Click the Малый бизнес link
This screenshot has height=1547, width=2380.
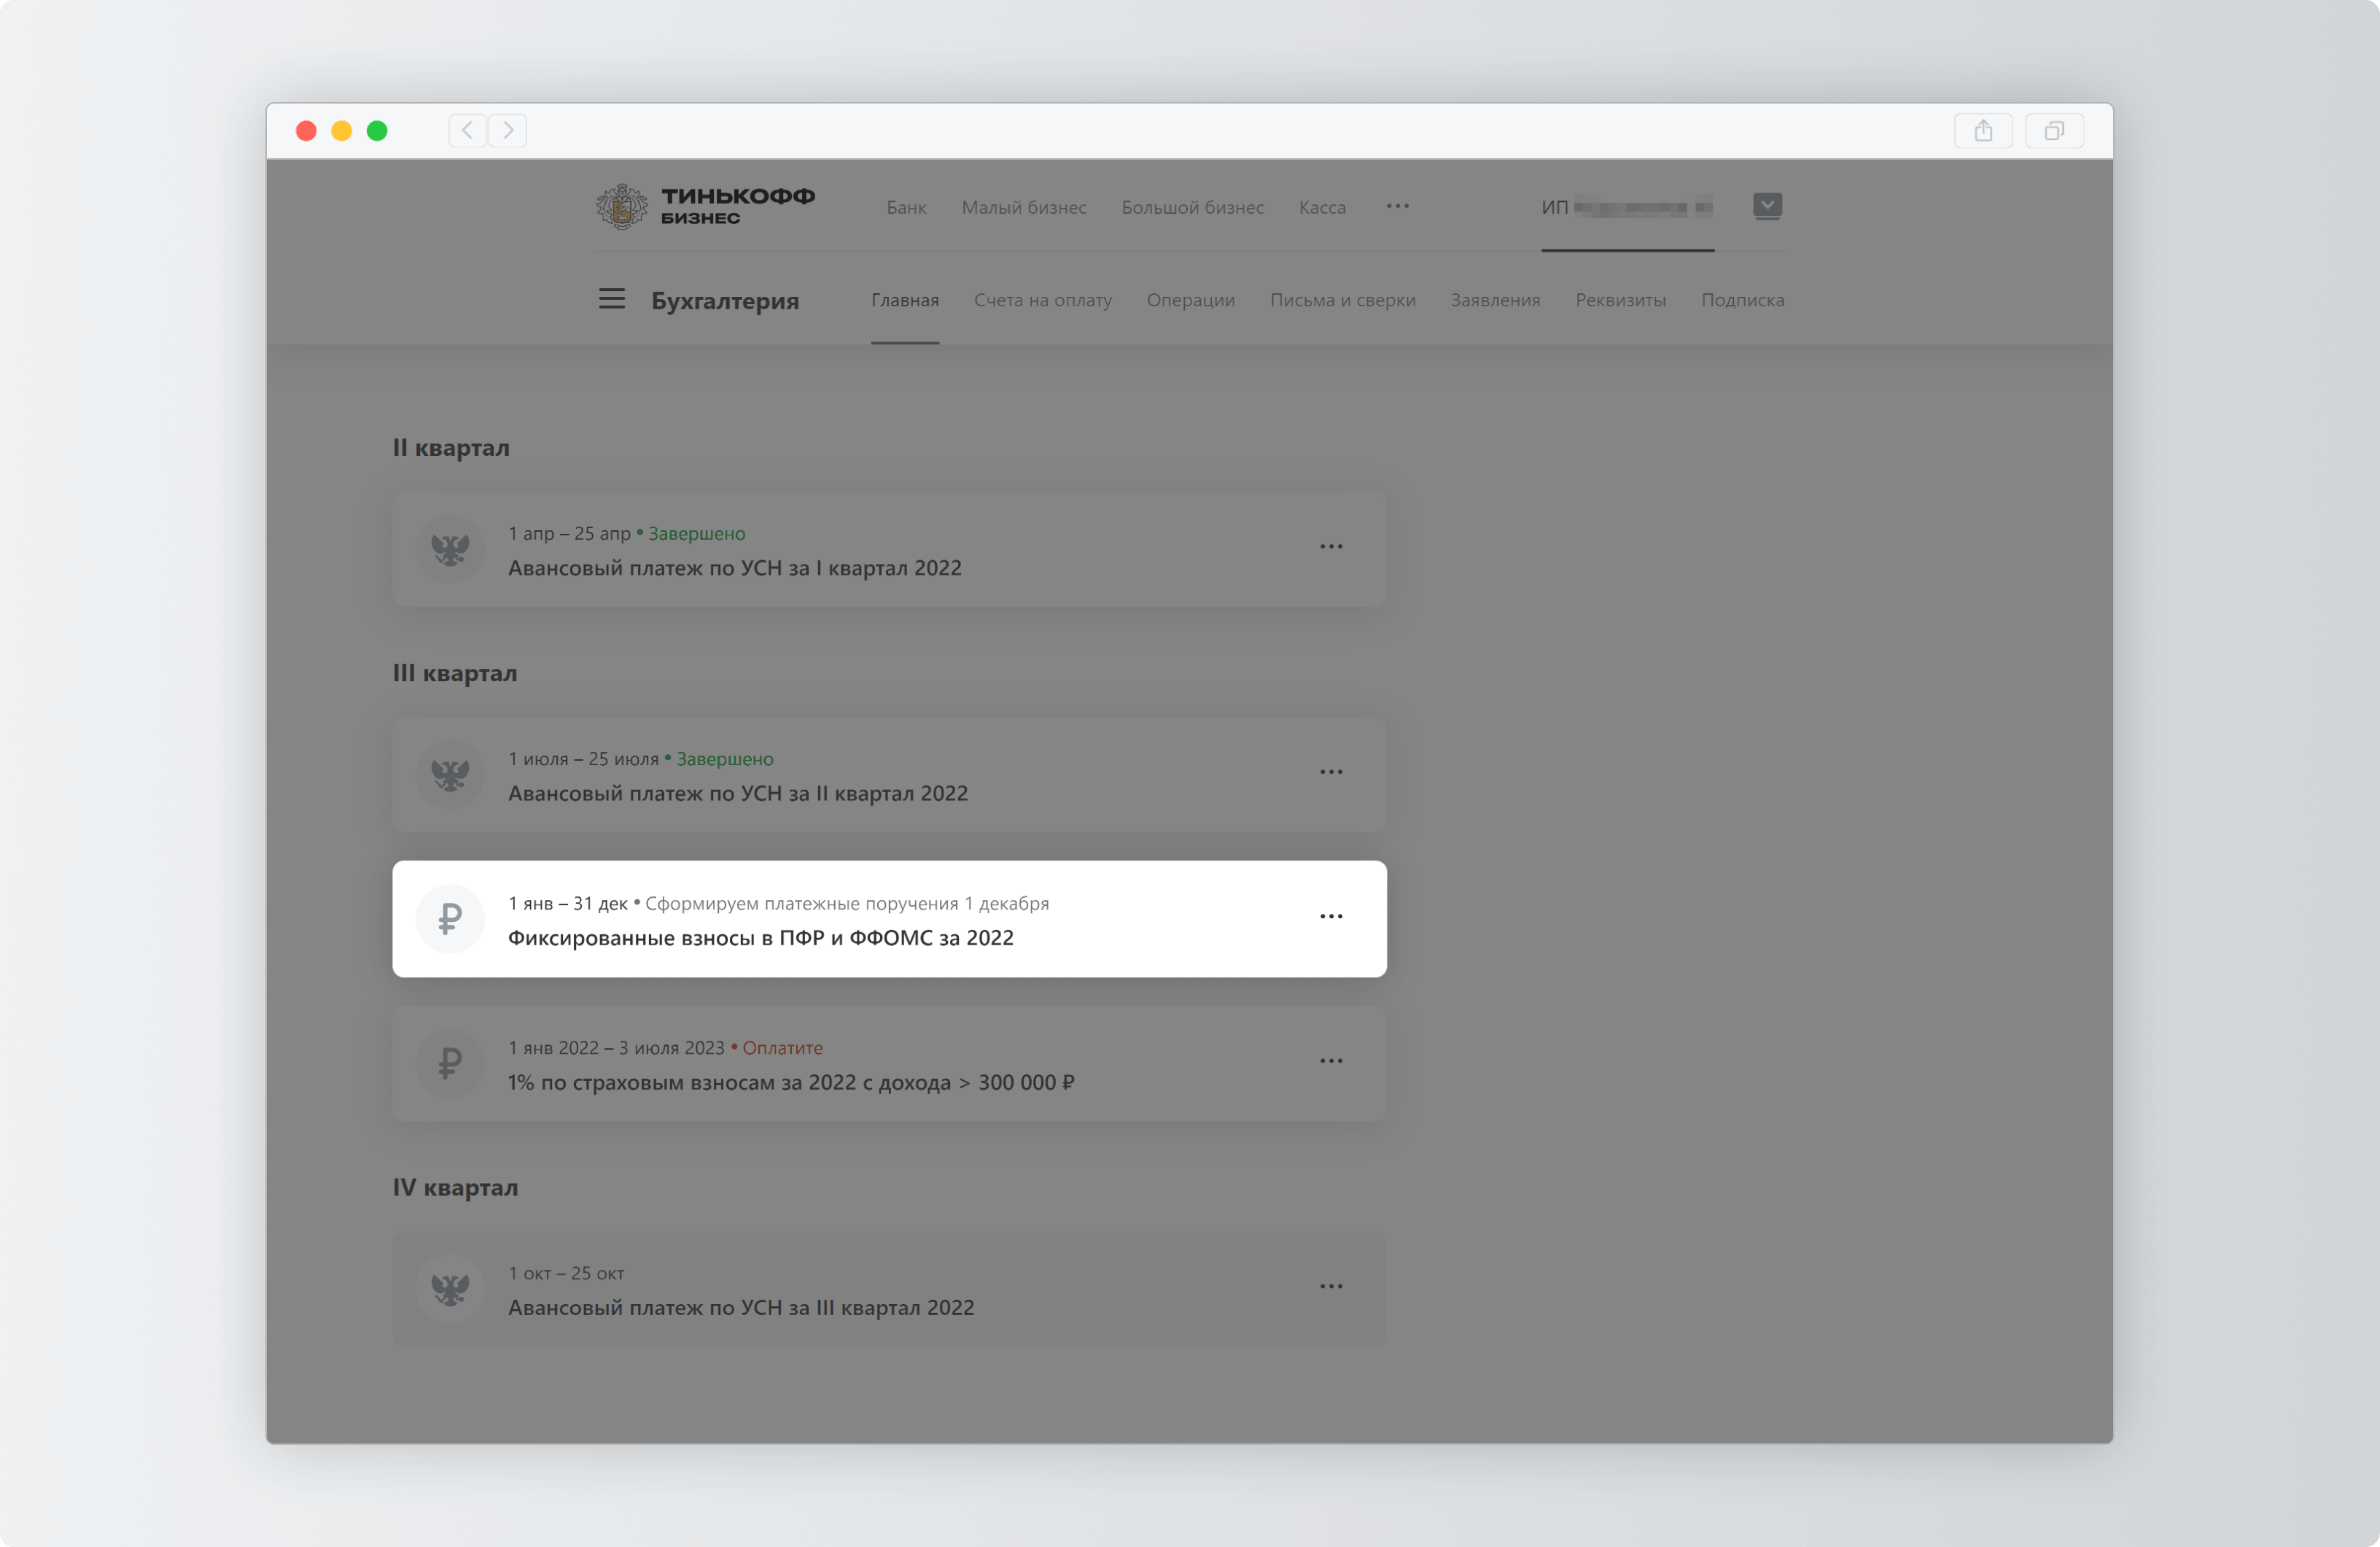(1023, 207)
